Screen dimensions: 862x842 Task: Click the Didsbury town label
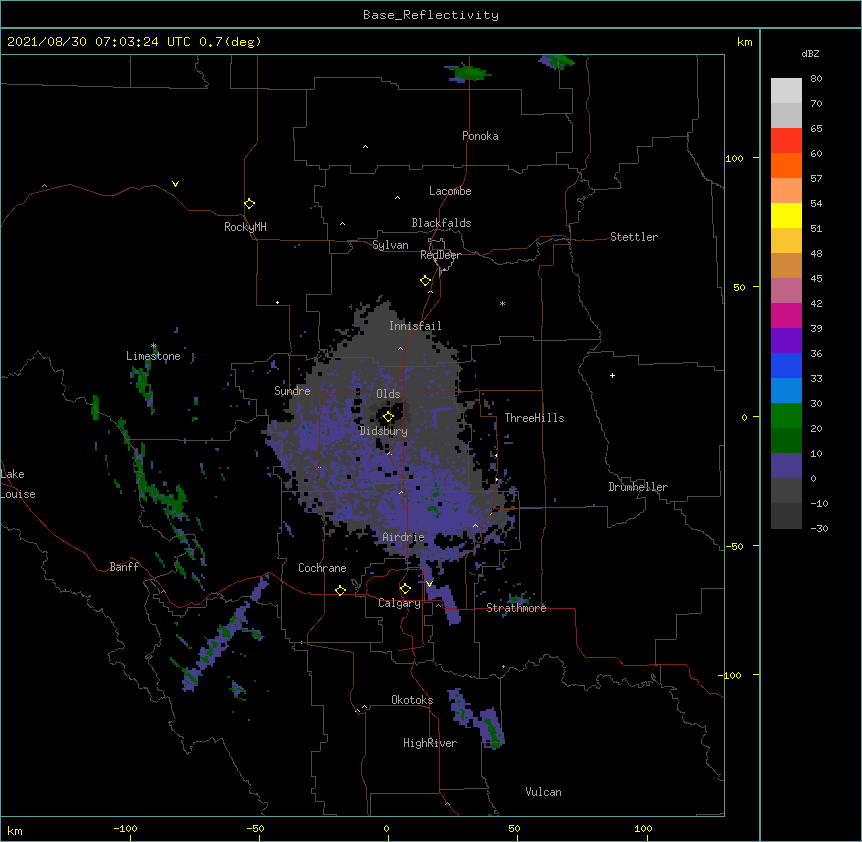tap(384, 431)
